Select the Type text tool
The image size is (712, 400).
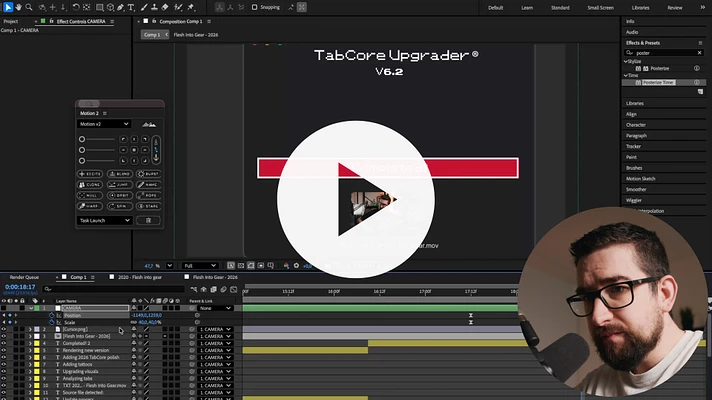131,7
